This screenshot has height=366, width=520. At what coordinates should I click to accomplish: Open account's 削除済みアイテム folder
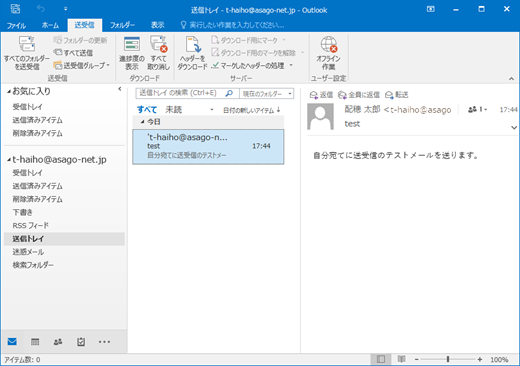[37, 199]
